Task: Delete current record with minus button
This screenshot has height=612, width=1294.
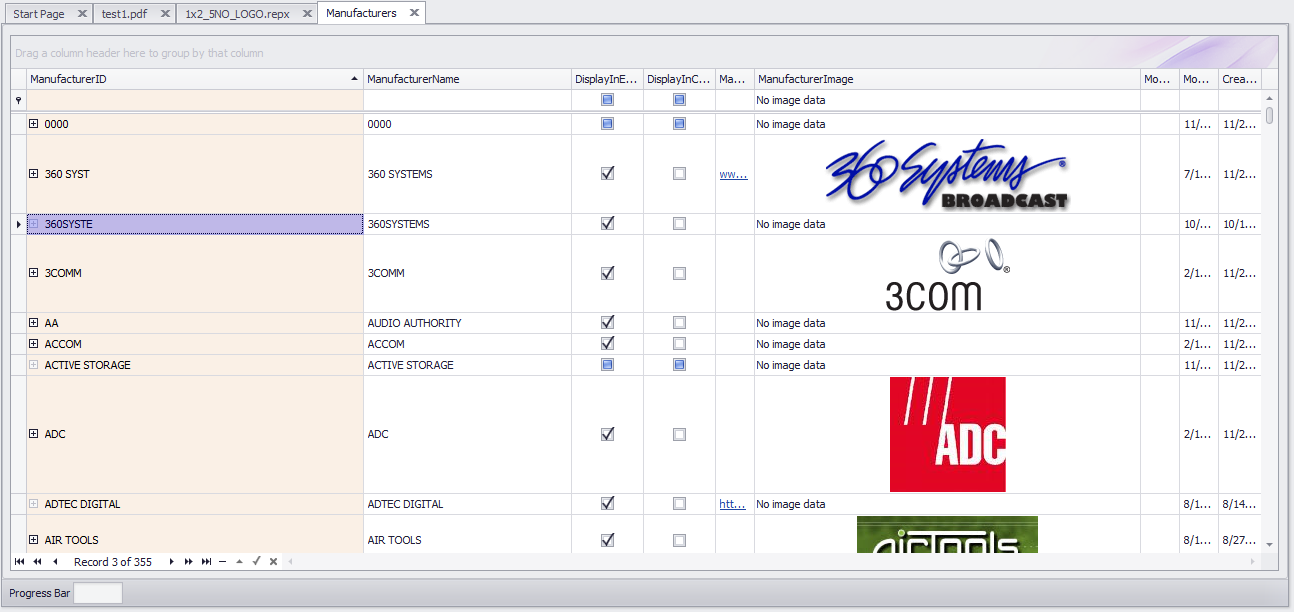Action: point(222,562)
